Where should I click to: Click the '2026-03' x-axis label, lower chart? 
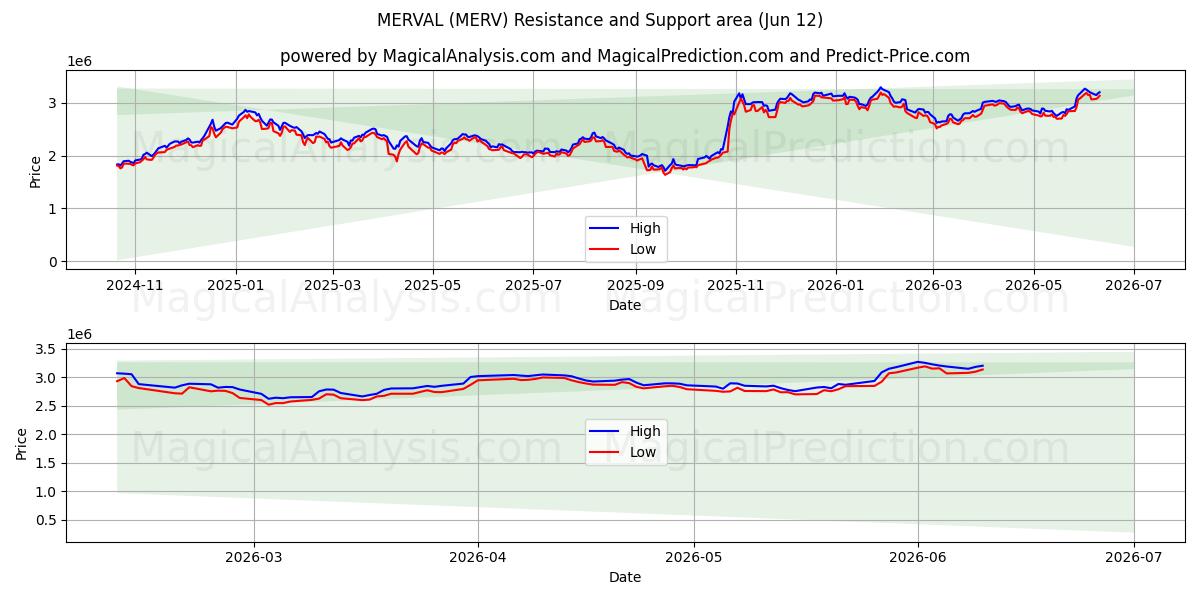(254, 557)
